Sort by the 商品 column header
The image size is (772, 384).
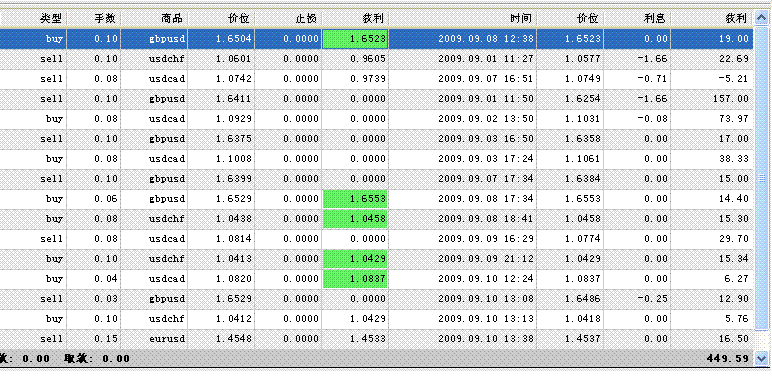[154, 19]
